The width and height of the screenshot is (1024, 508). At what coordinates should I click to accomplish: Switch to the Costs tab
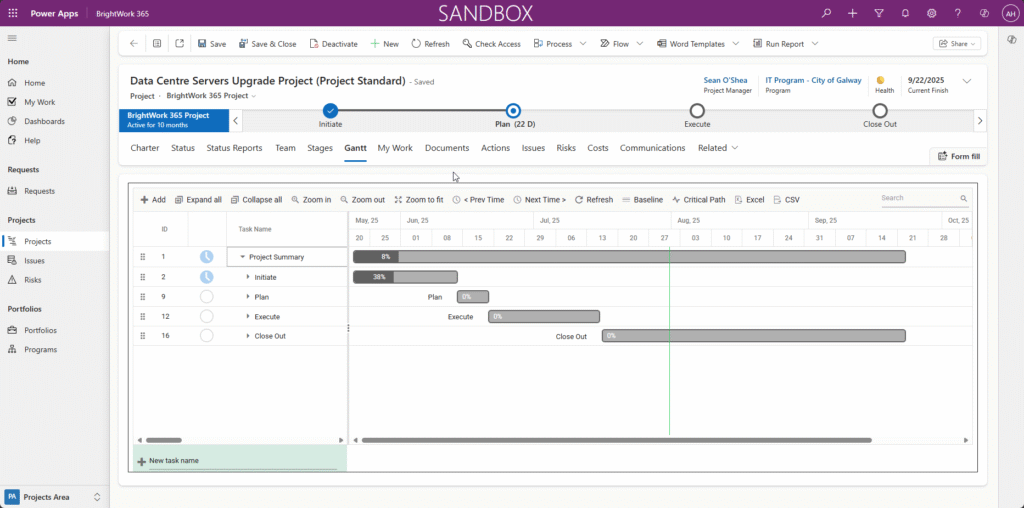598,148
